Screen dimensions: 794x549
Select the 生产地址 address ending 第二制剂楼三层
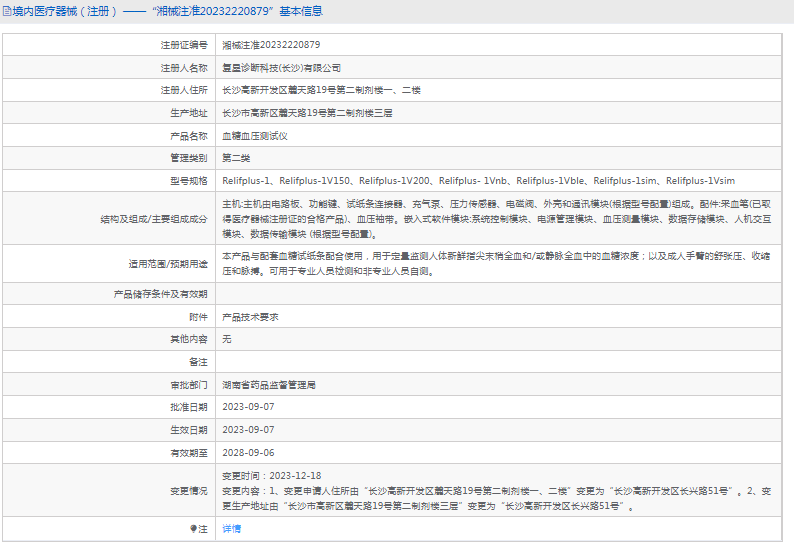pos(307,113)
